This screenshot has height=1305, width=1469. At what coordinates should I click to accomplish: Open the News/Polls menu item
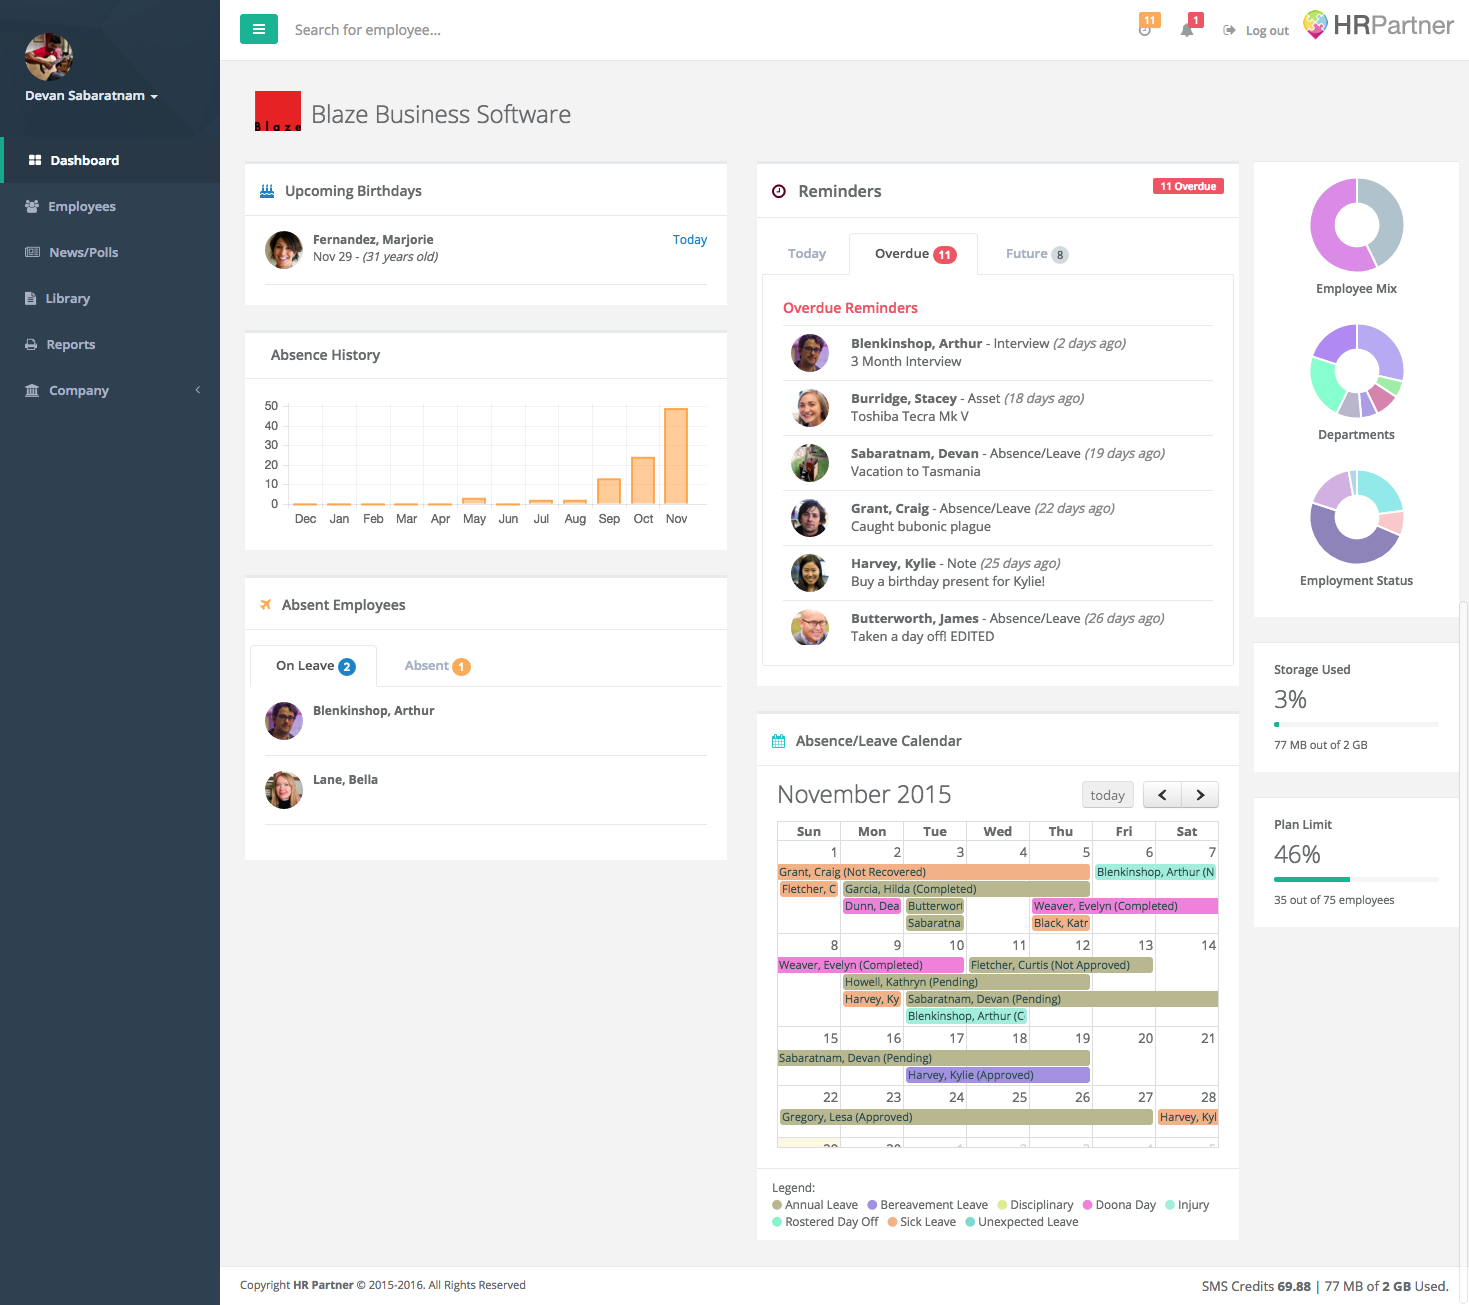tap(110, 252)
